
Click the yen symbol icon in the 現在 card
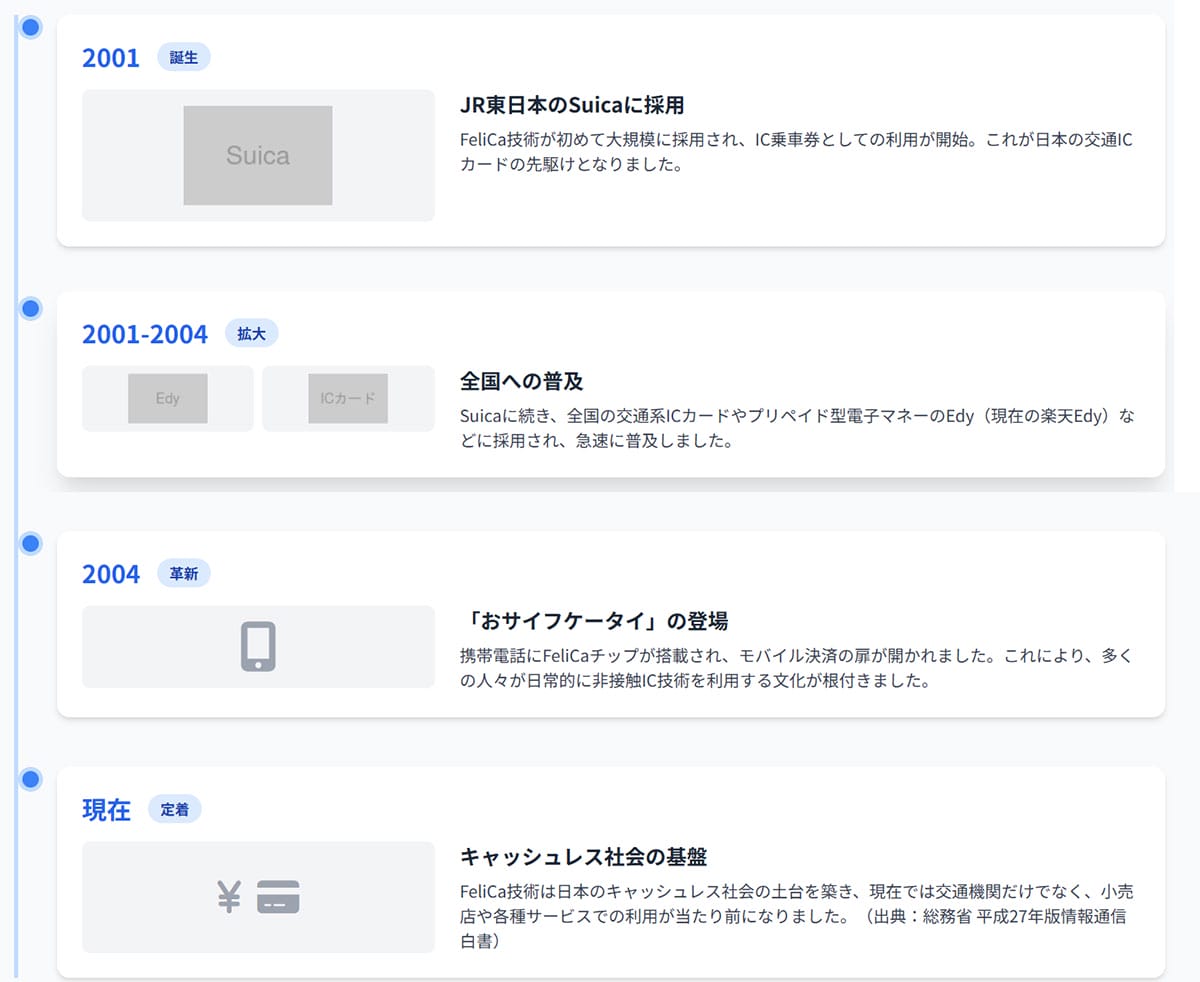pos(230,897)
